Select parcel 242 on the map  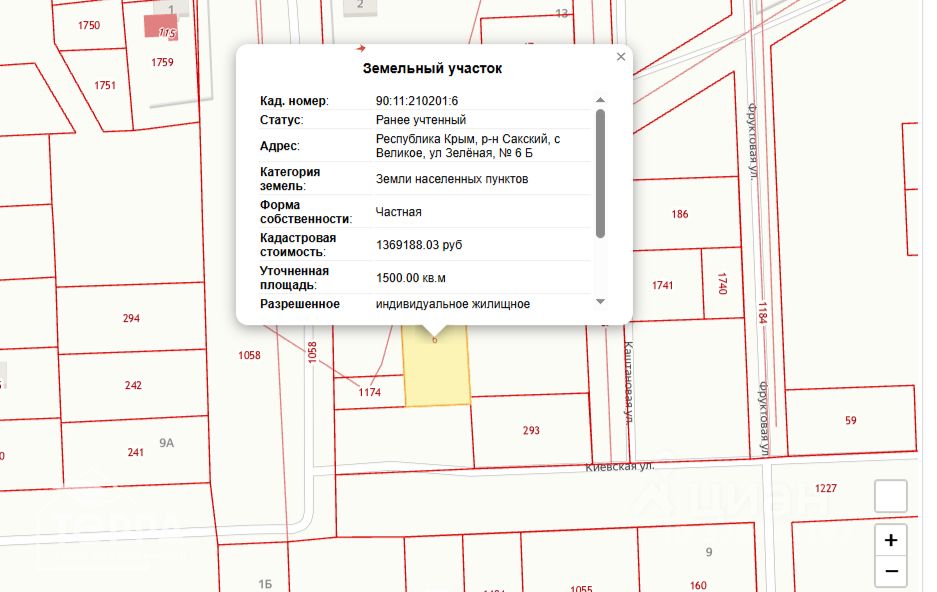[x=133, y=385]
